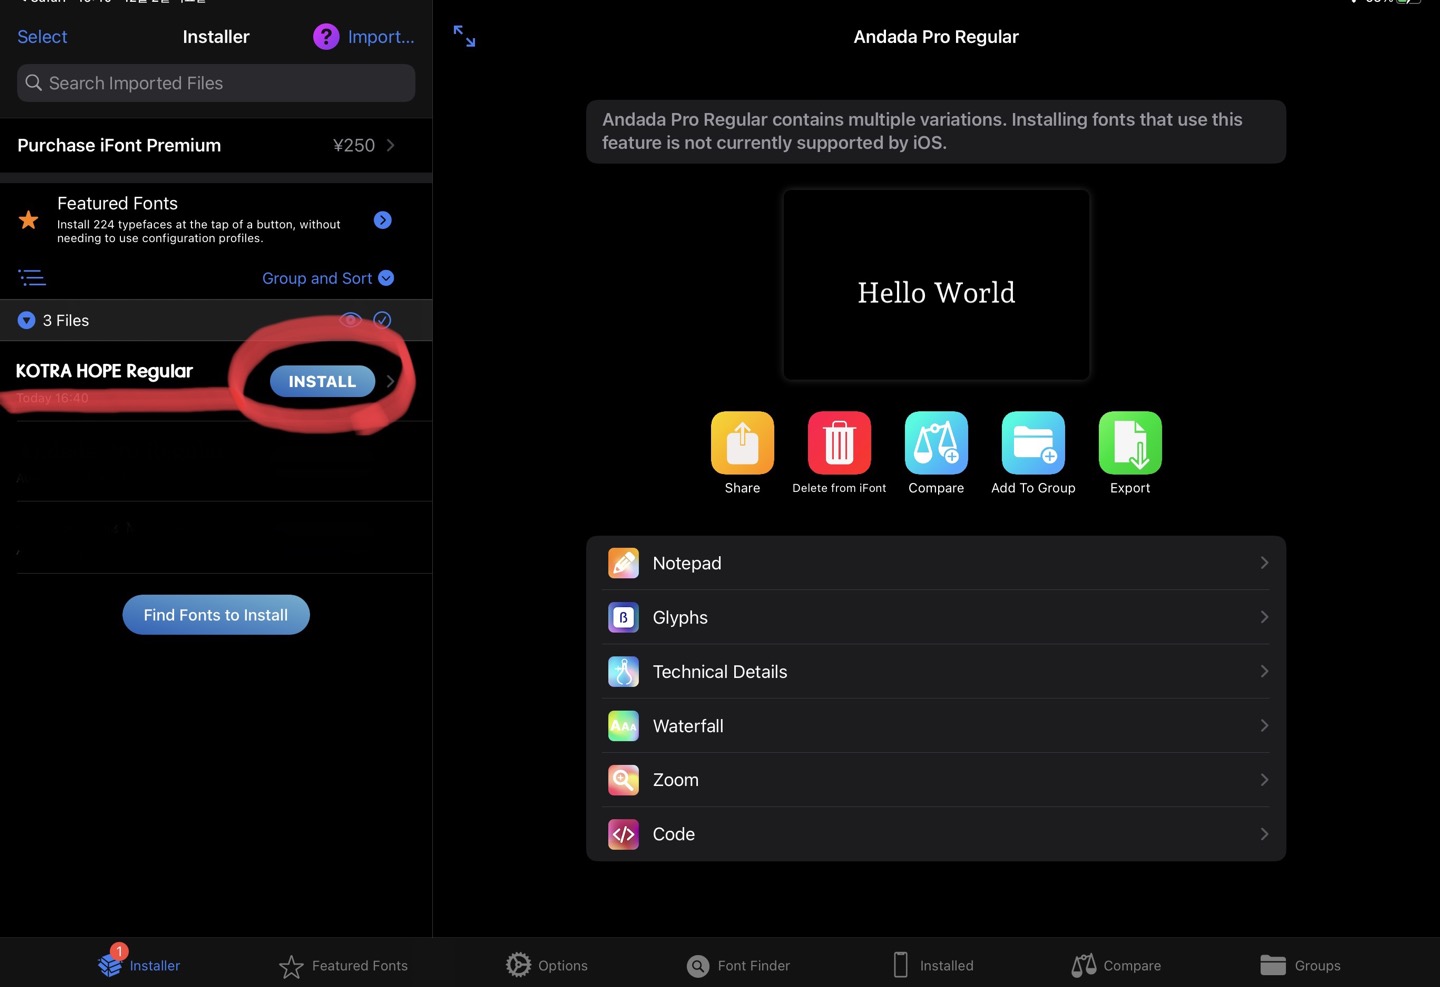Switch to the Installer tab
Image resolution: width=1440 pixels, height=987 pixels.
click(139, 963)
